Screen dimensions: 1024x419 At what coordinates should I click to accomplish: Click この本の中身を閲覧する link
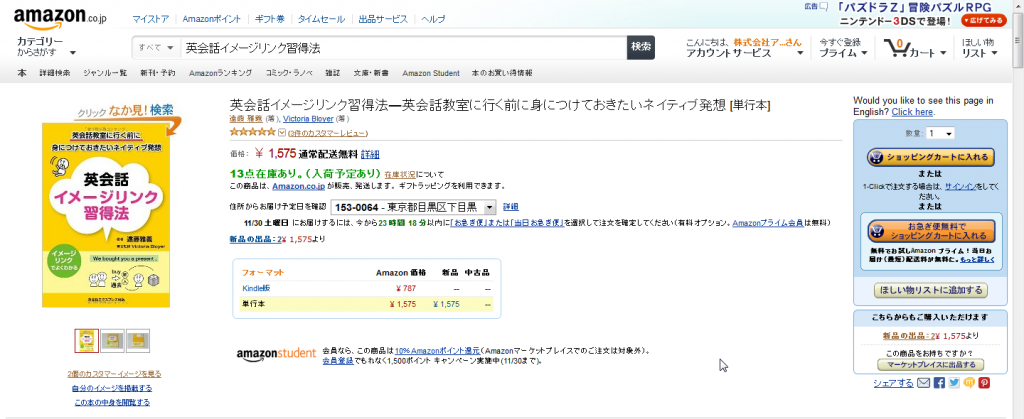(112, 403)
